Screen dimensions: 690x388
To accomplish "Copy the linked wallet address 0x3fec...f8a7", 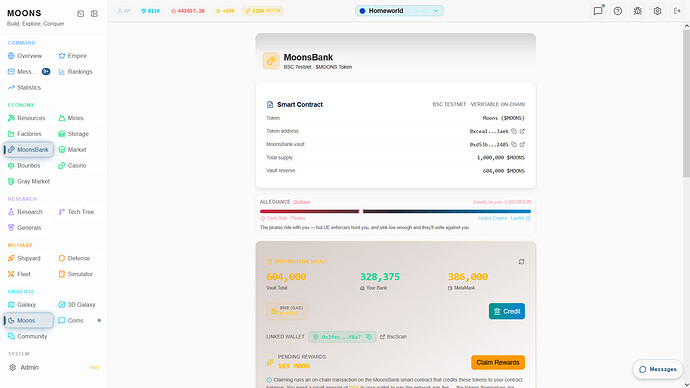I will point(369,337).
